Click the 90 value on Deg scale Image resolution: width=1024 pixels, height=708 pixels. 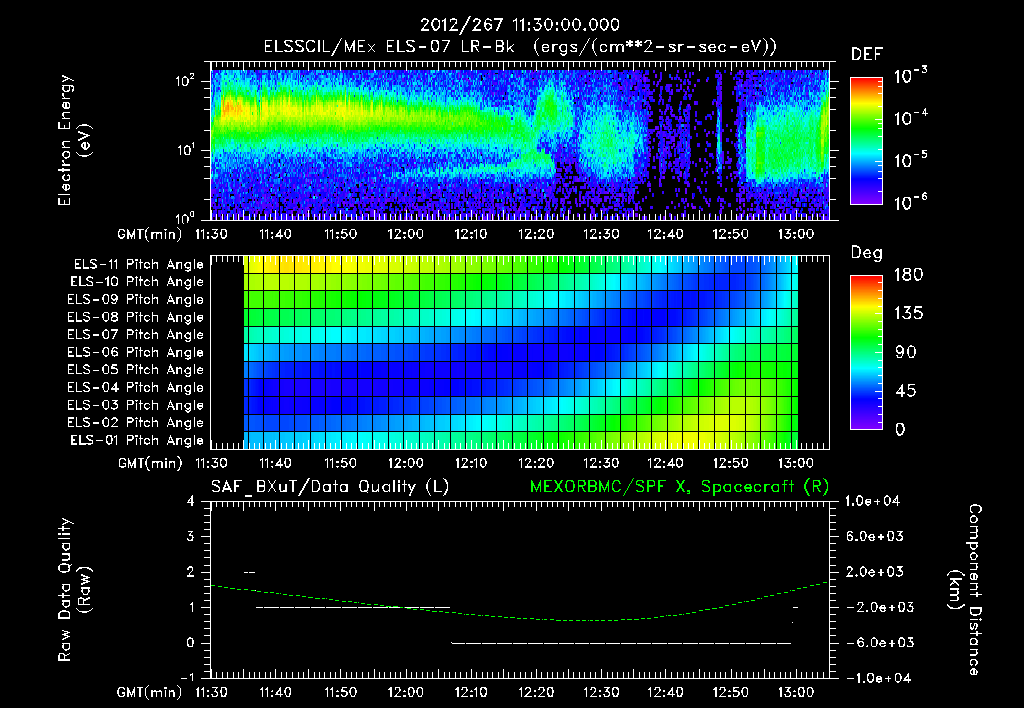tap(905, 353)
